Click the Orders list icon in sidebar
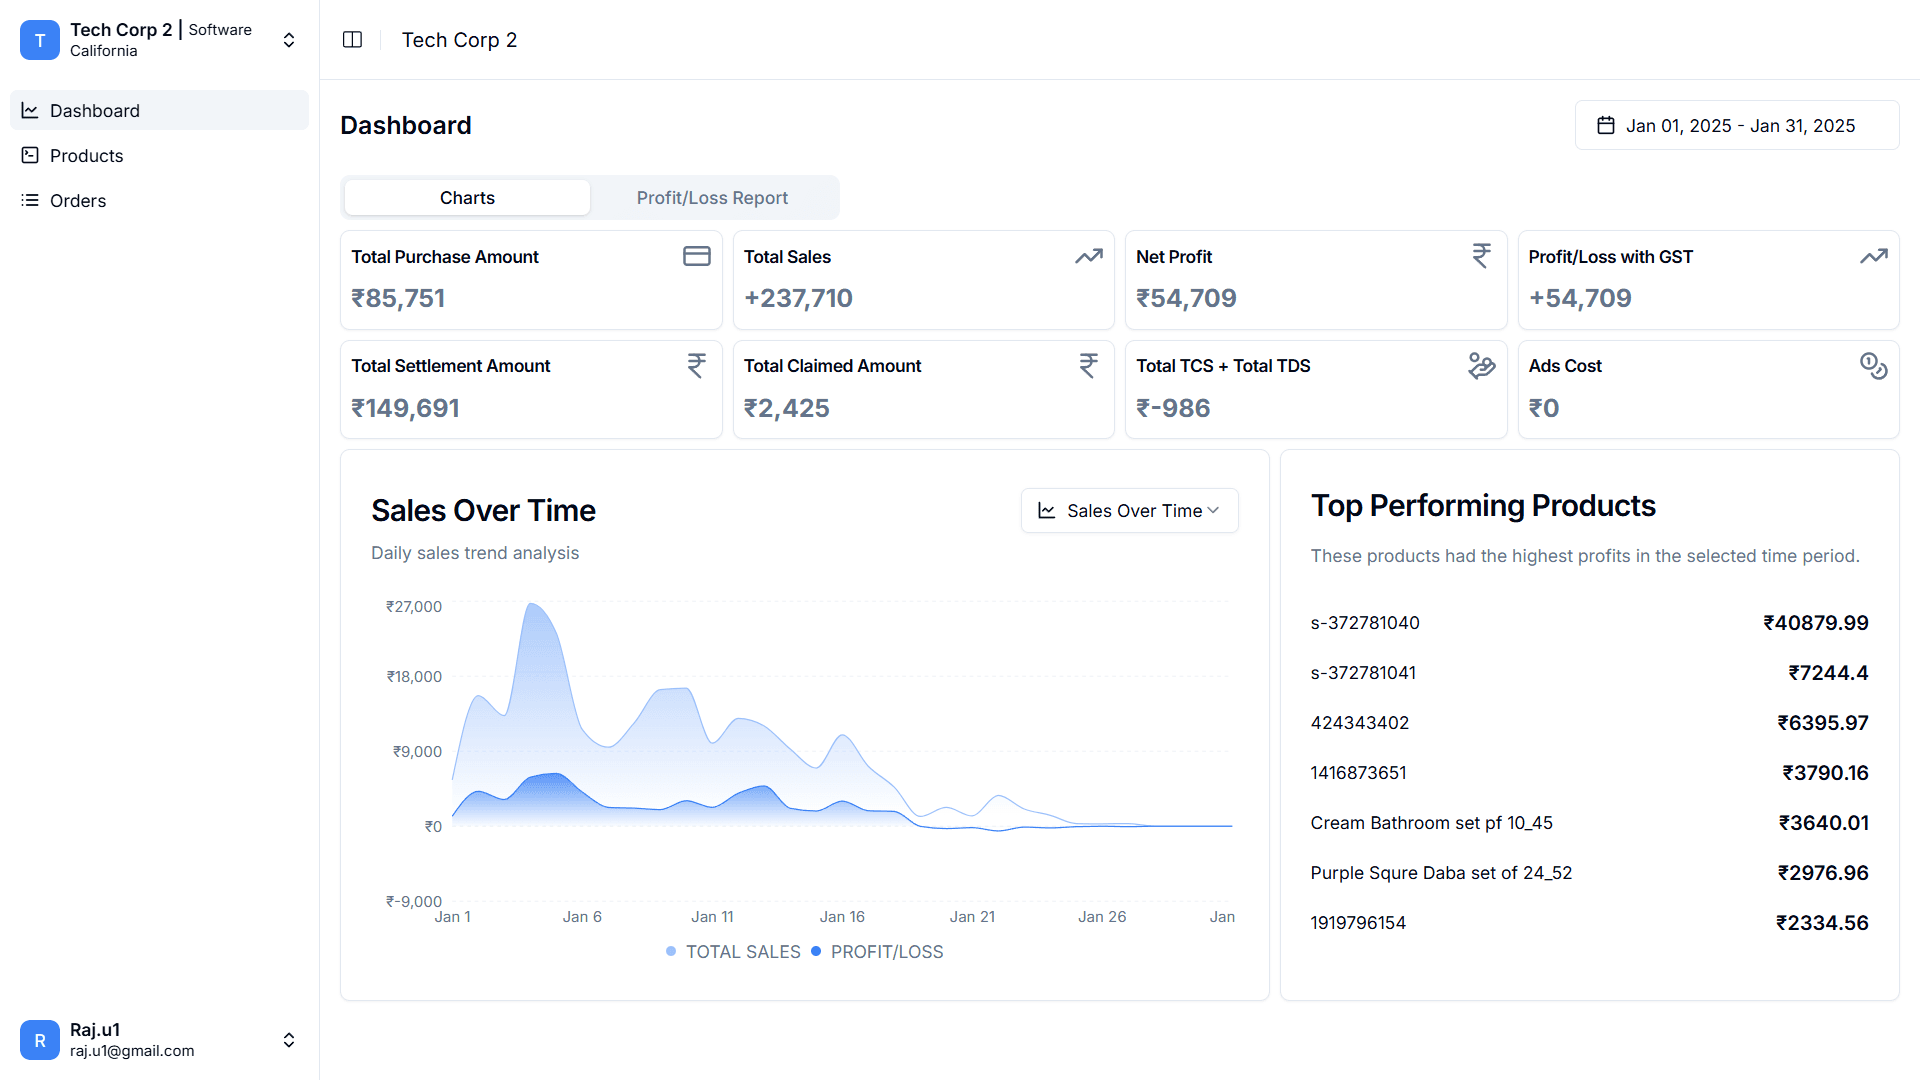 30,200
